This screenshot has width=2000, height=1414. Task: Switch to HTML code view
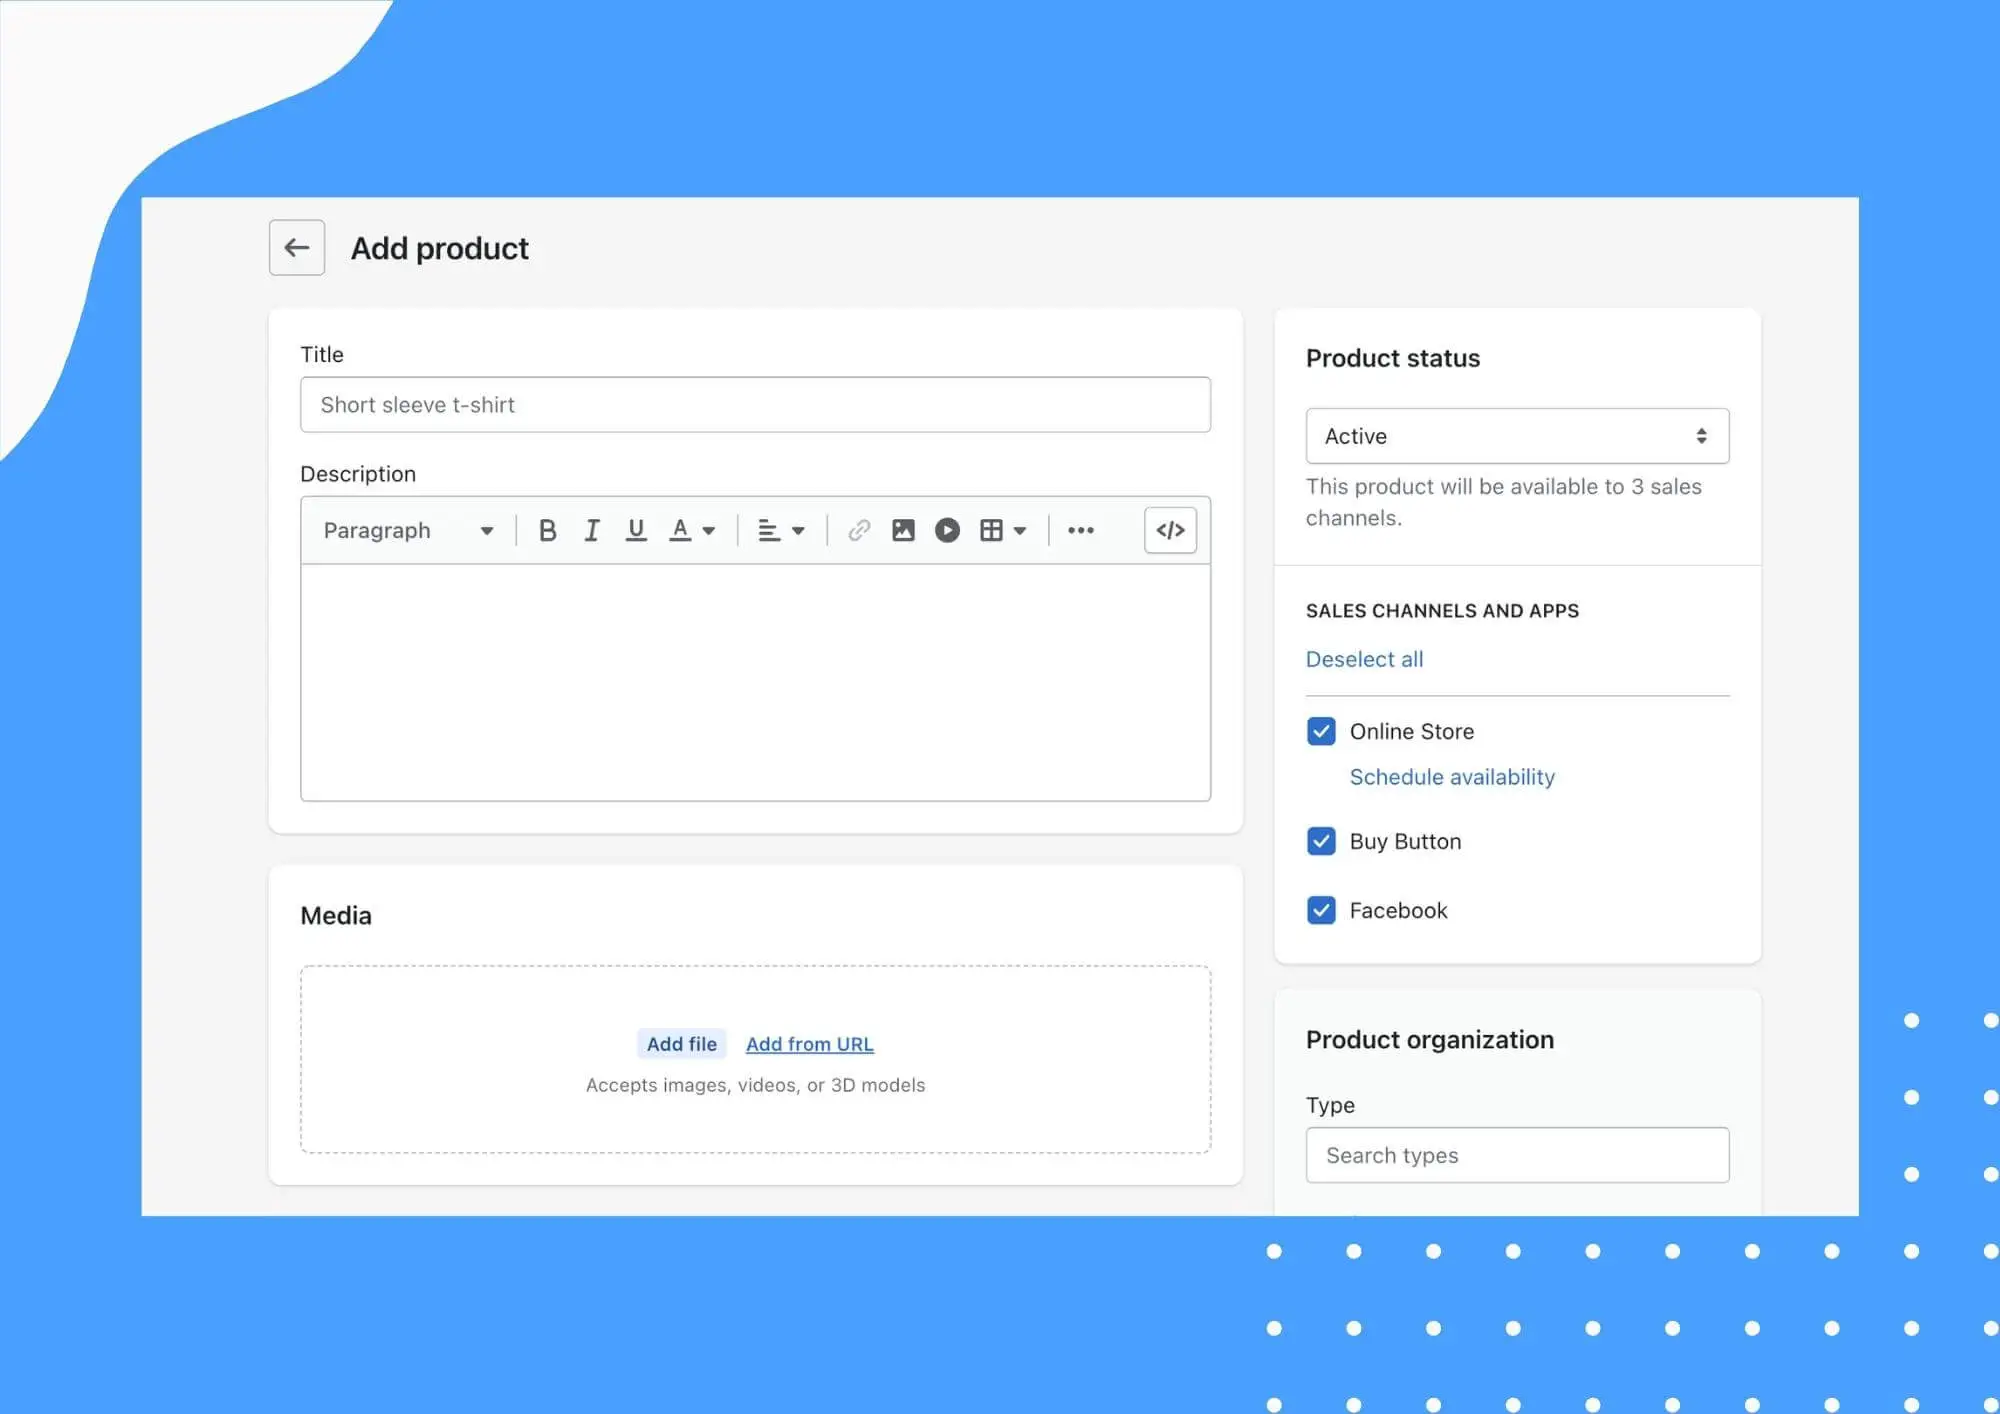click(x=1170, y=530)
